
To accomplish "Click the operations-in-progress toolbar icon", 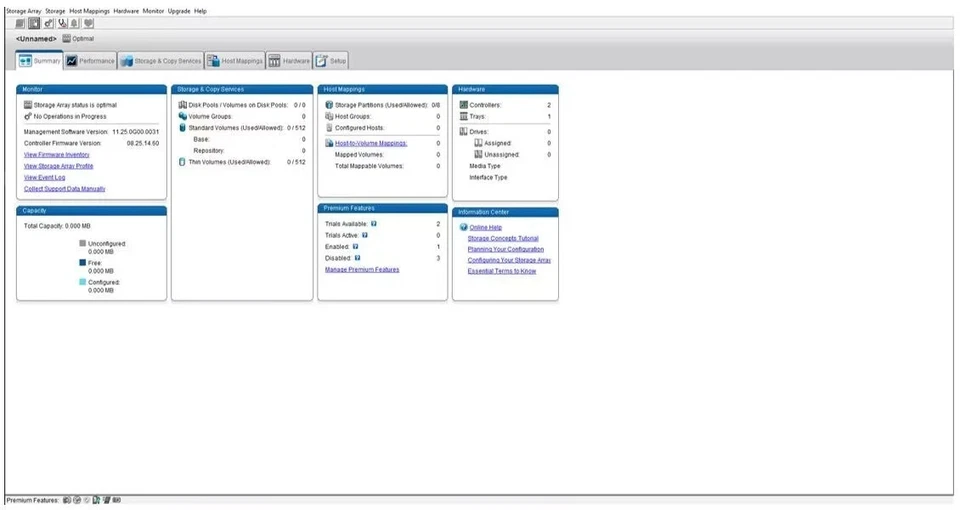I will pyautogui.click(x=48, y=23).
